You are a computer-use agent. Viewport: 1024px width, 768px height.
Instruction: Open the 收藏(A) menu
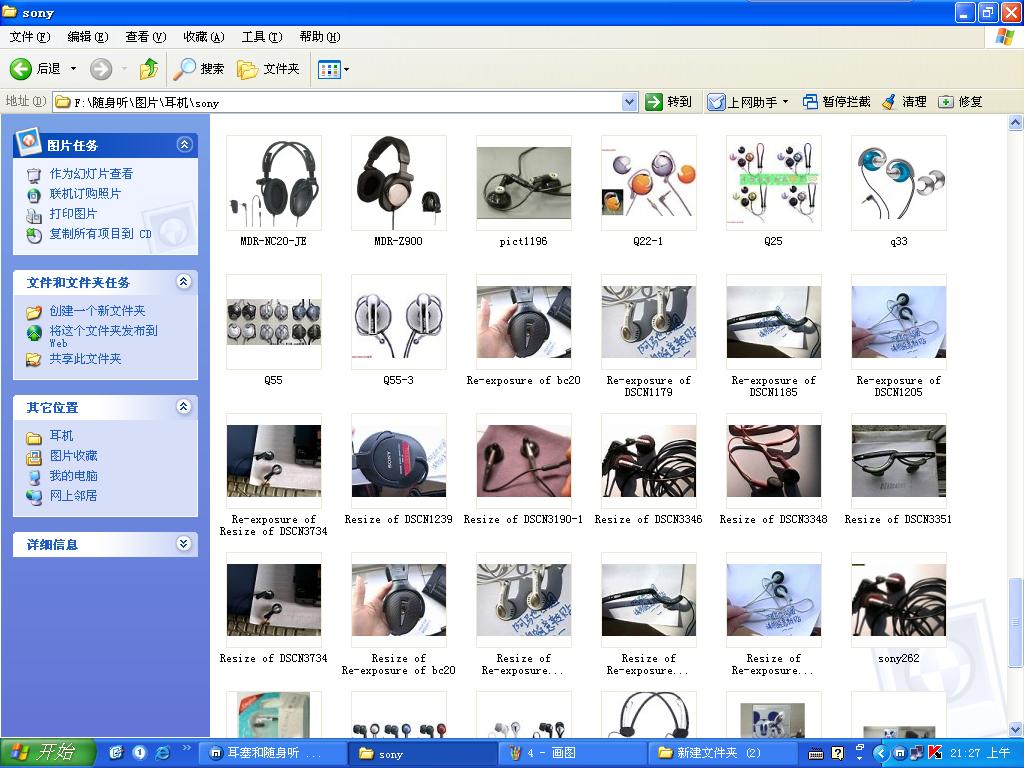[x=204, y=37]
